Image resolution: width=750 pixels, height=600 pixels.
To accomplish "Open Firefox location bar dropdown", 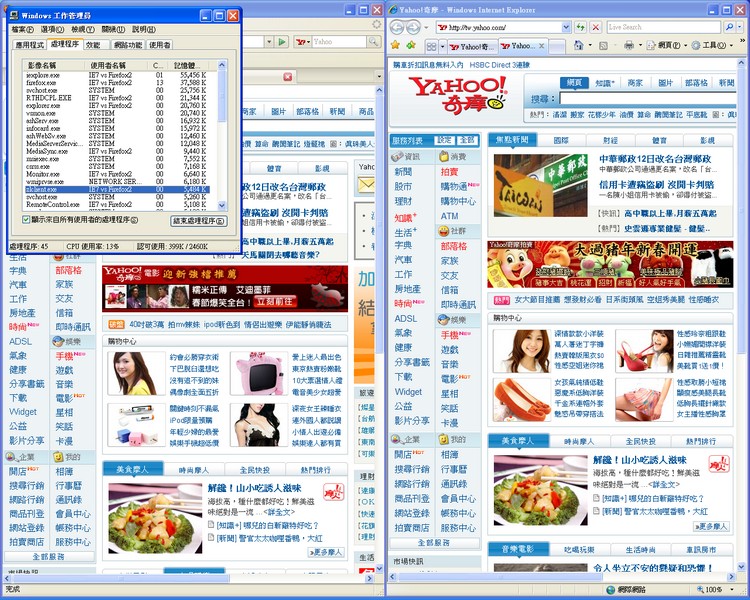I will [x=269, y=42].
